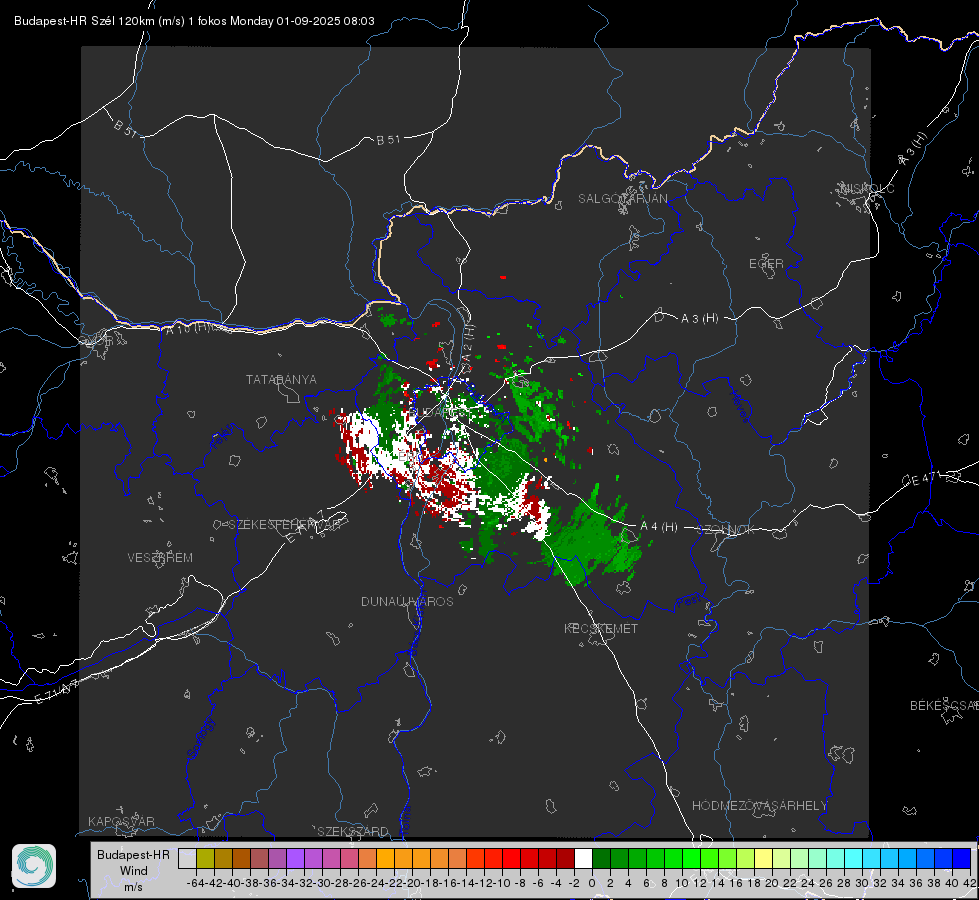Click the Somogy county label

pyautogui.click(x=201, y=738)
